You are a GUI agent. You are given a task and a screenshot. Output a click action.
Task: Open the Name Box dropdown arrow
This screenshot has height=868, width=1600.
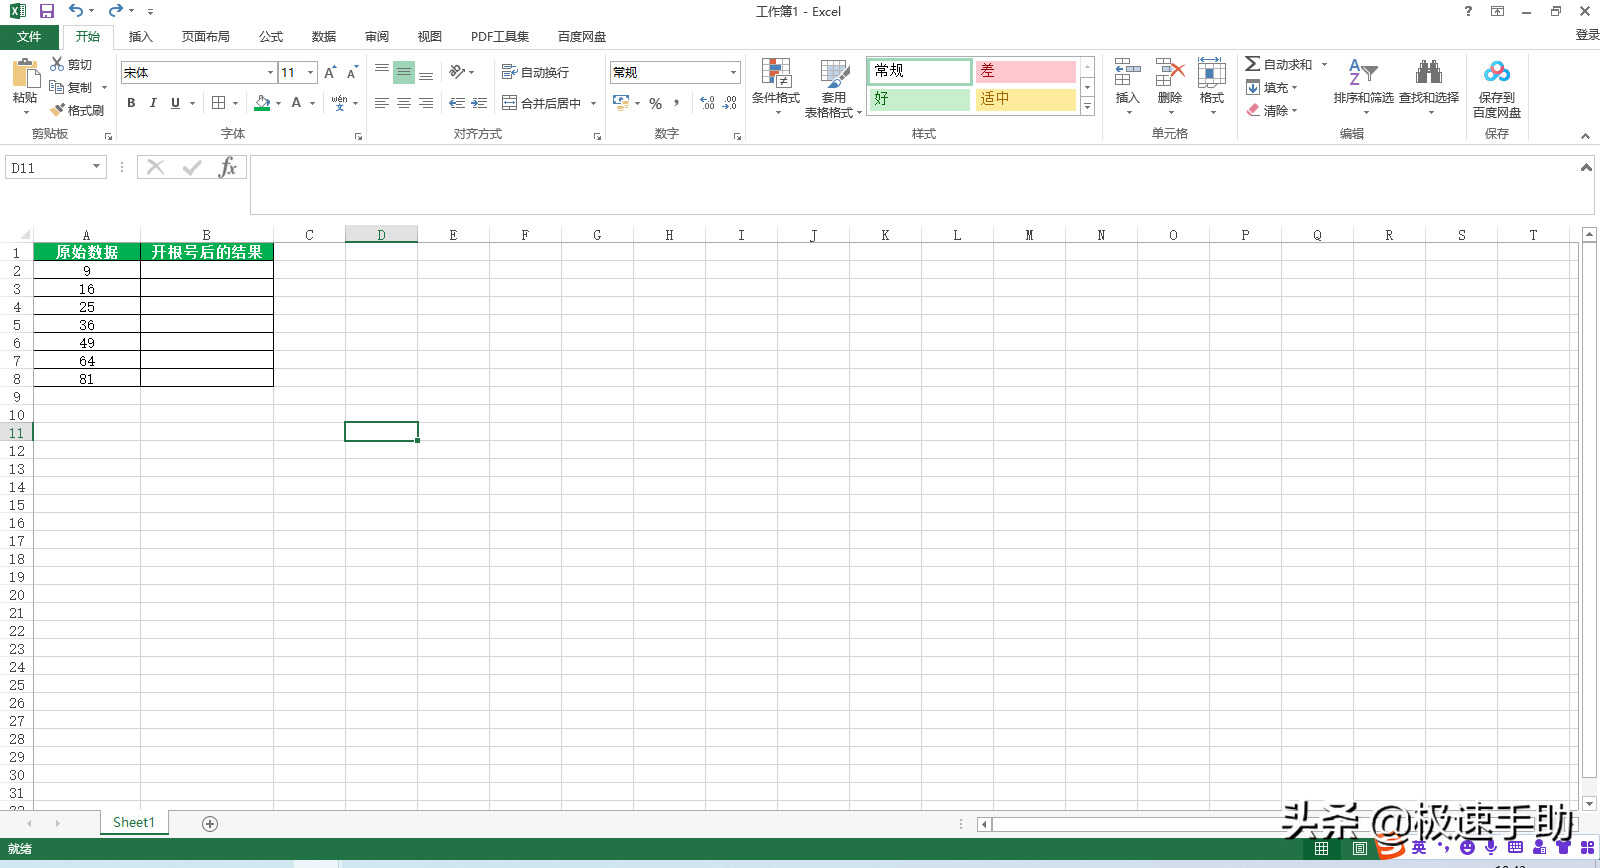click(97, 167)
